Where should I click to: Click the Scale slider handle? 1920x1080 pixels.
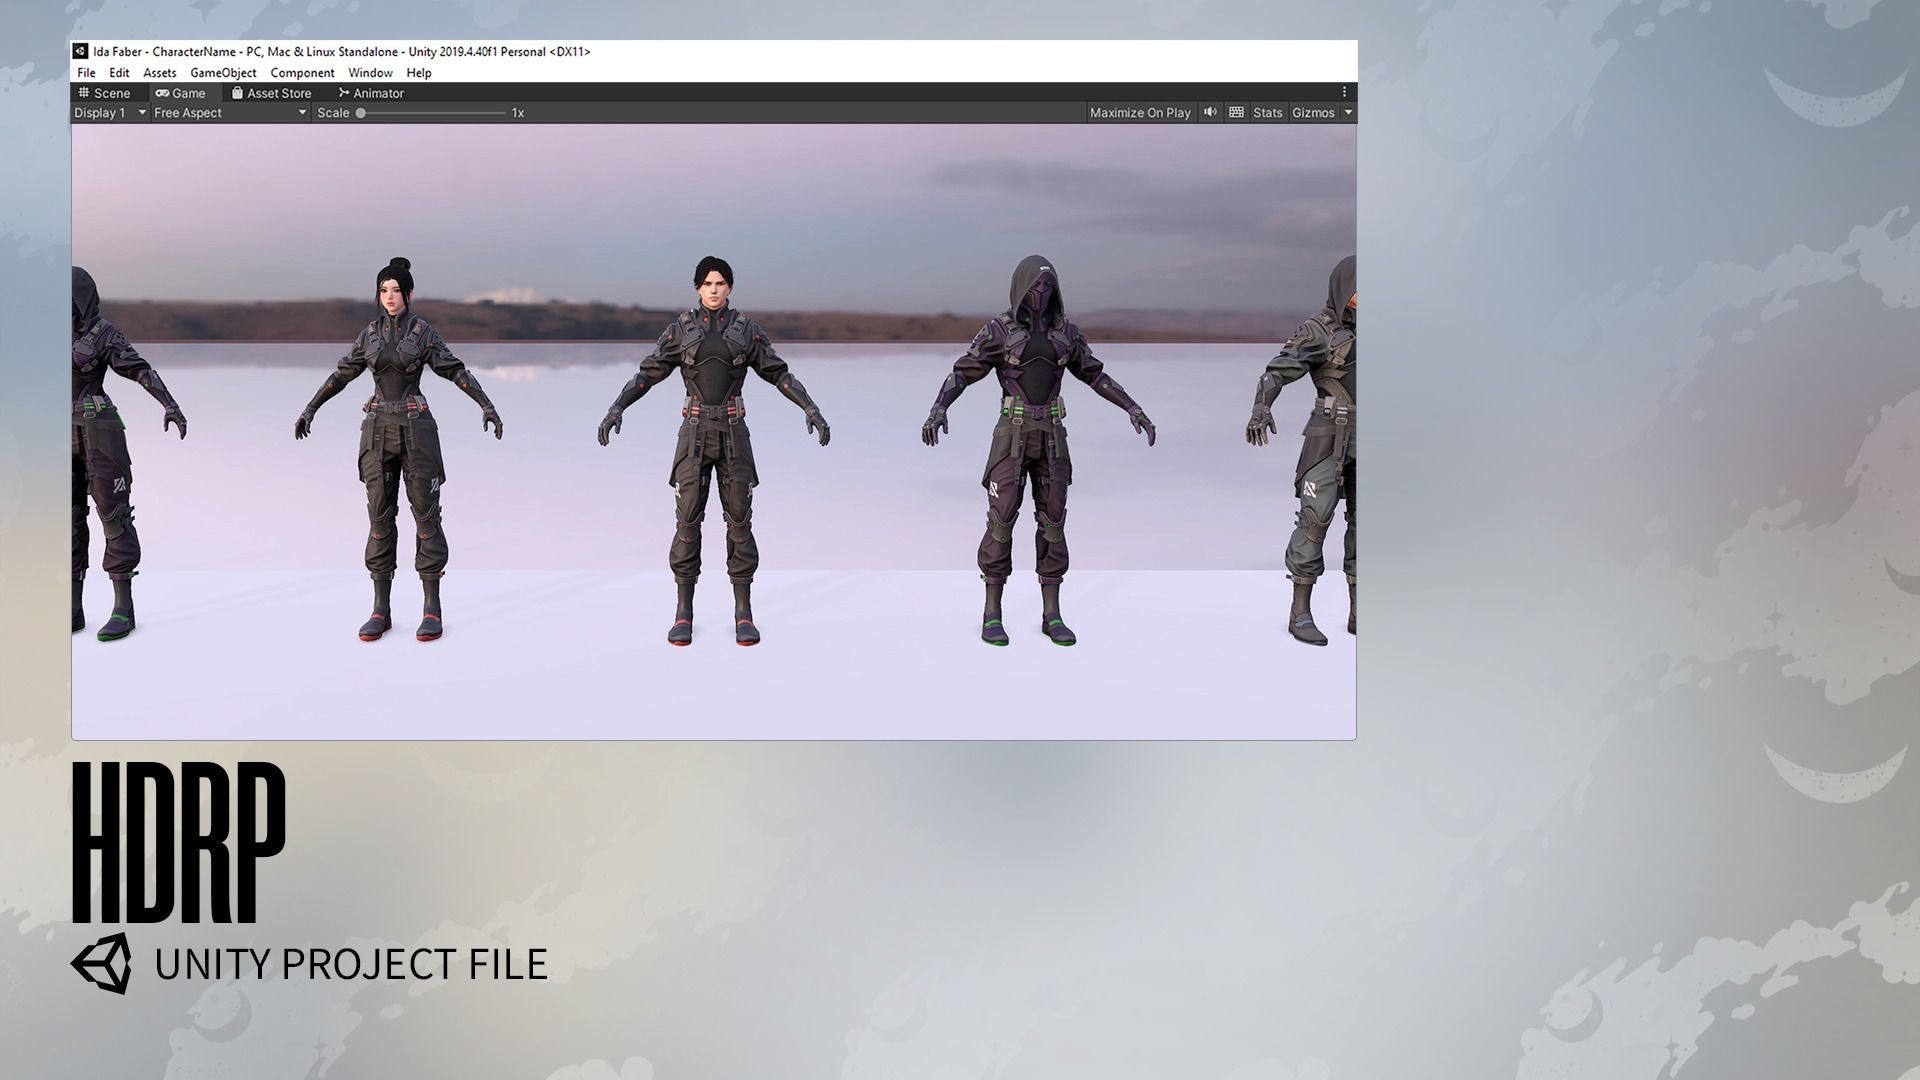tap(361, 113)
